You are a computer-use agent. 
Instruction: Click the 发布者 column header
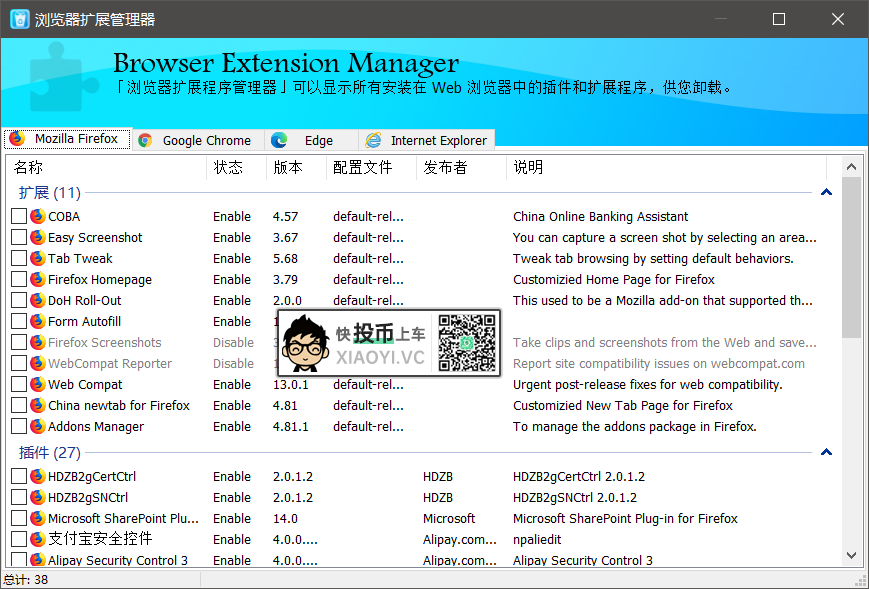point(461,167)
